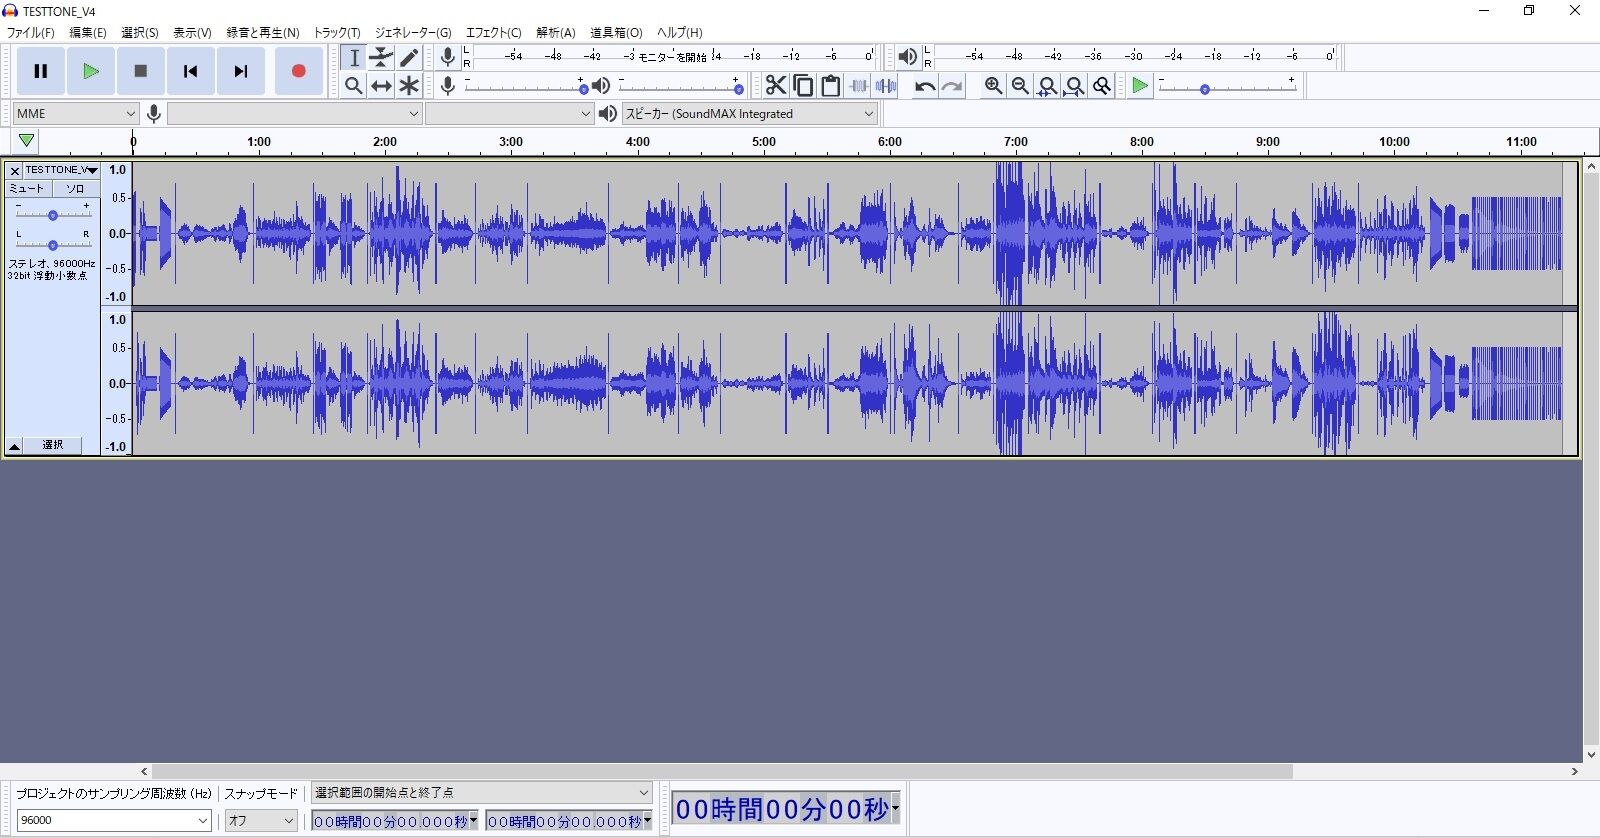The image size is (1600, 838).
Task: Click the 選択 button on track panel
Action: [53, 445]
